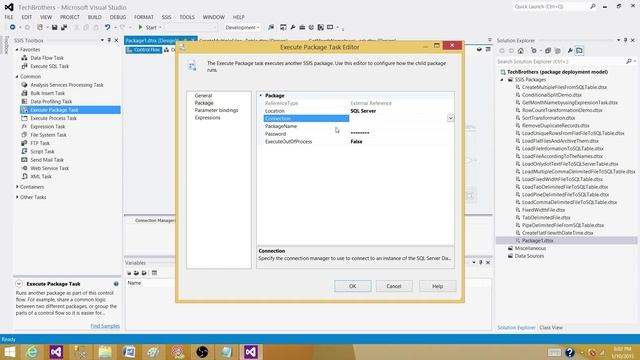Open Properties wrench in Solution Explorer
Screen dimensions: 640x360
point(570,51)
